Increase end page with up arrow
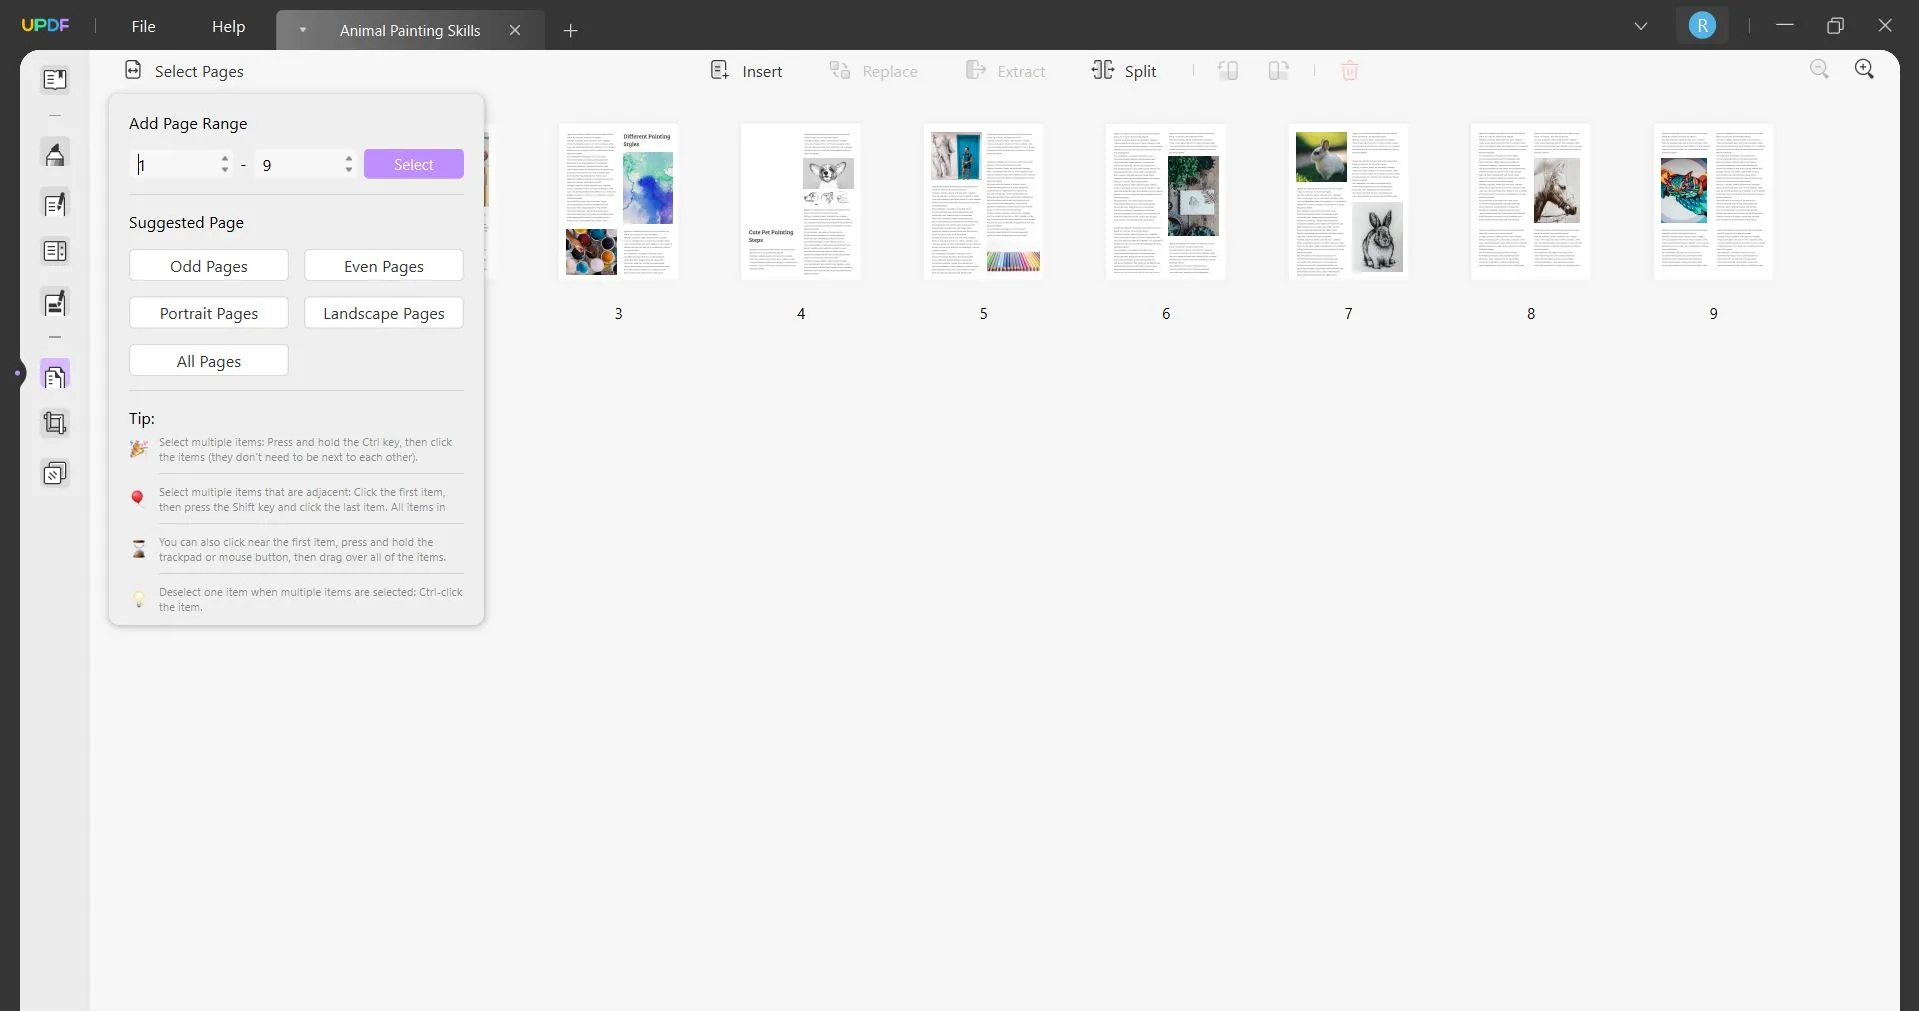Viewport: 1919px width, 1011px height. (x=349, y=158)
